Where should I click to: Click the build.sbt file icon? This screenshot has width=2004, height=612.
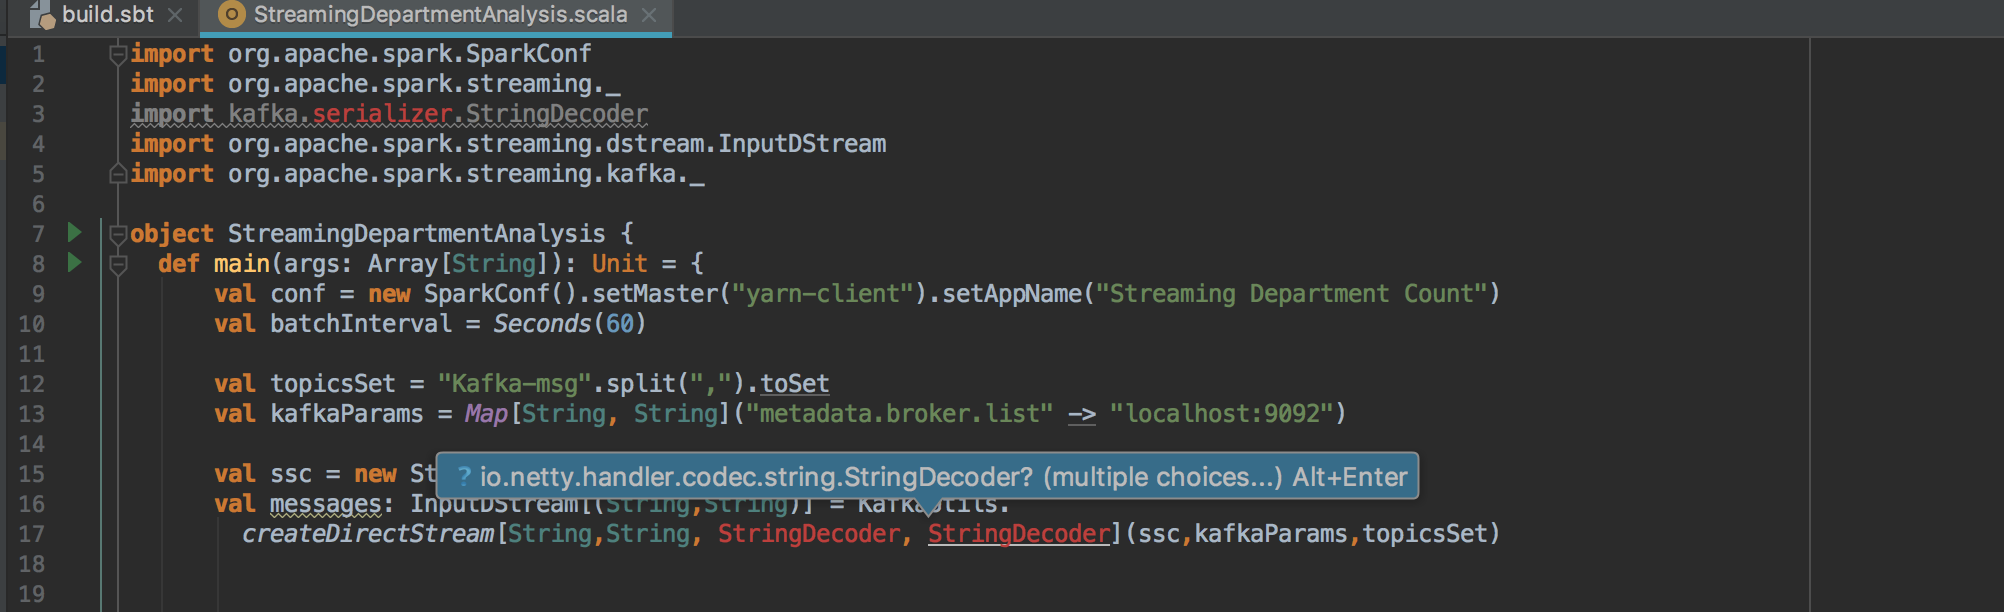[41, 15]
